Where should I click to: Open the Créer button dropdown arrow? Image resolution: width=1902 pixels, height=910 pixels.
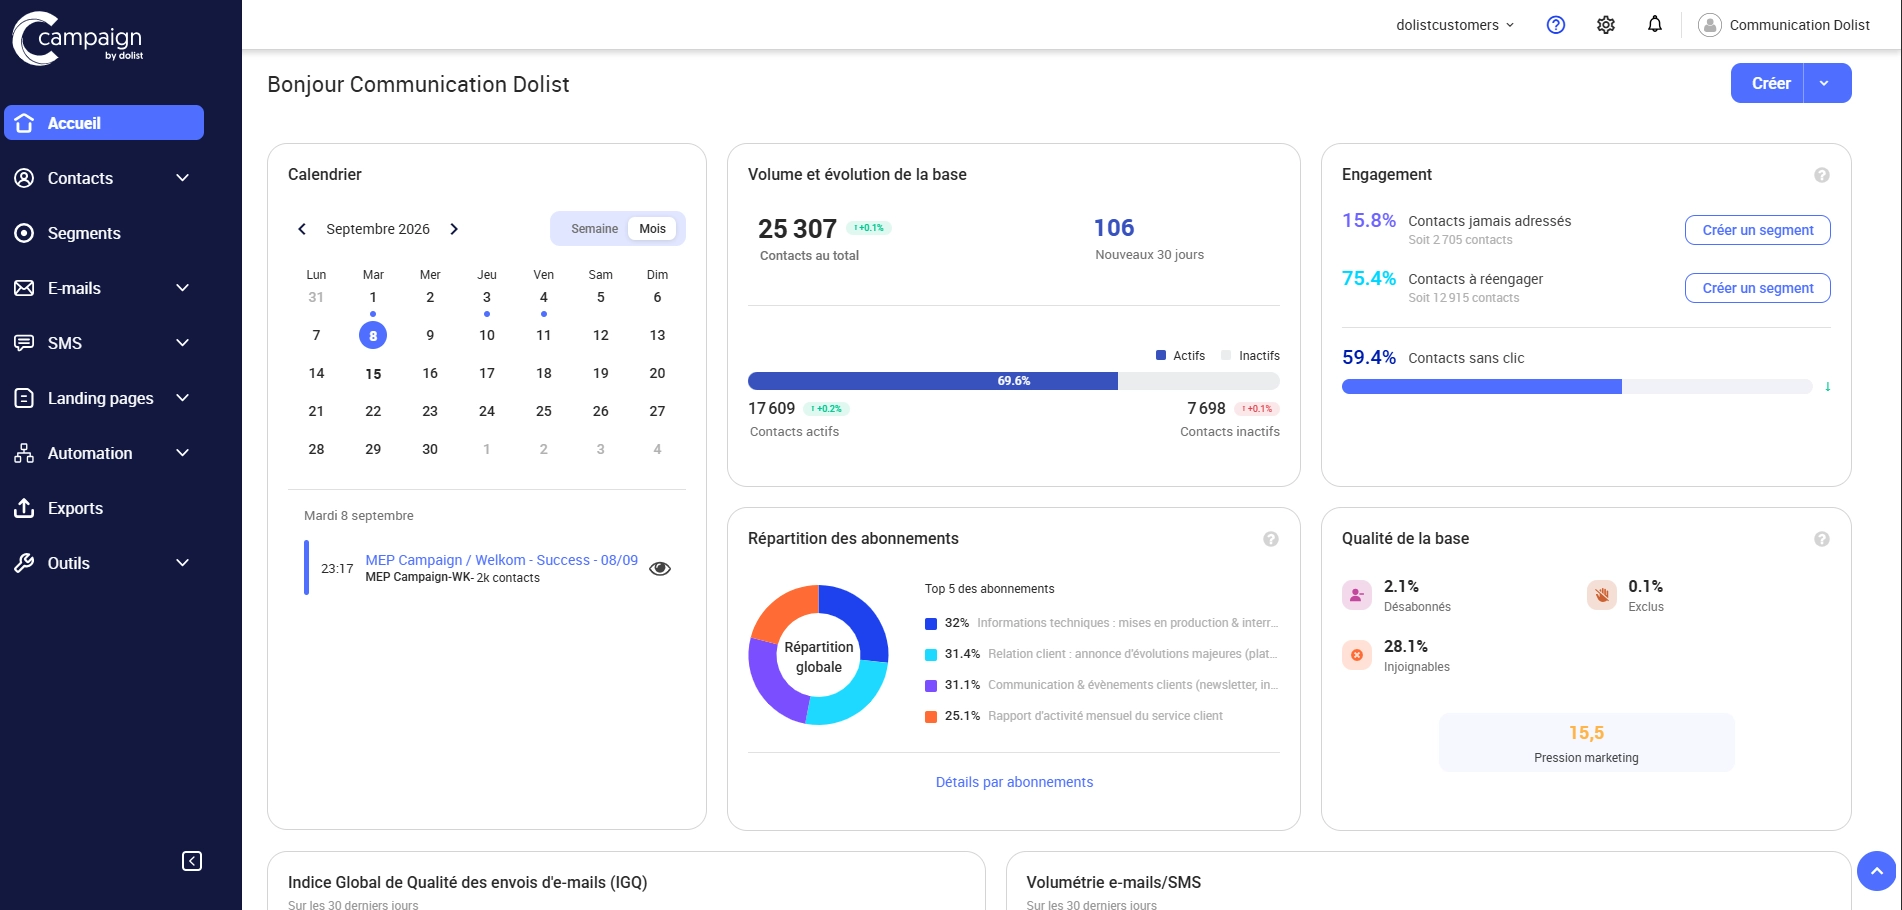(1826, 83)
